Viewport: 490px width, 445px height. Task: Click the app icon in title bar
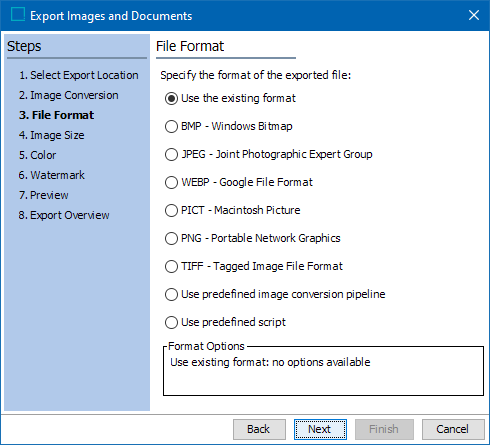(18, 15)
